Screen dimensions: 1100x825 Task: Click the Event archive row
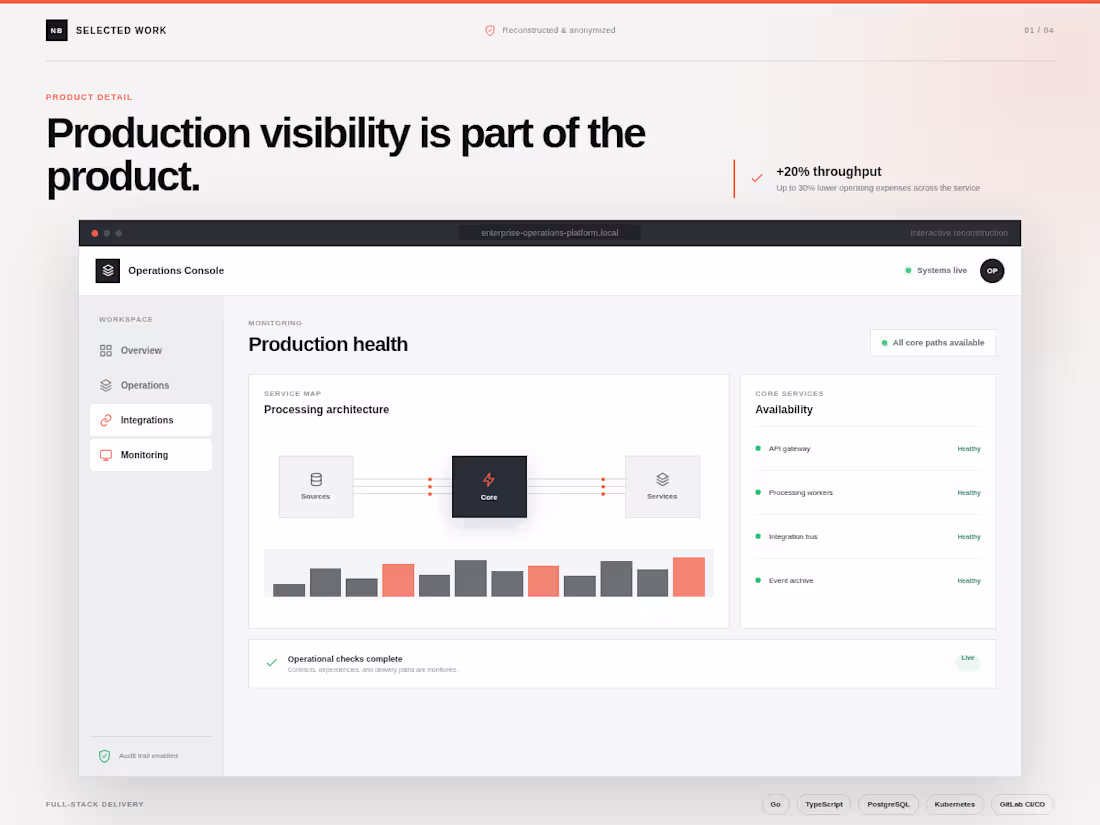click(x=868, y=581)
